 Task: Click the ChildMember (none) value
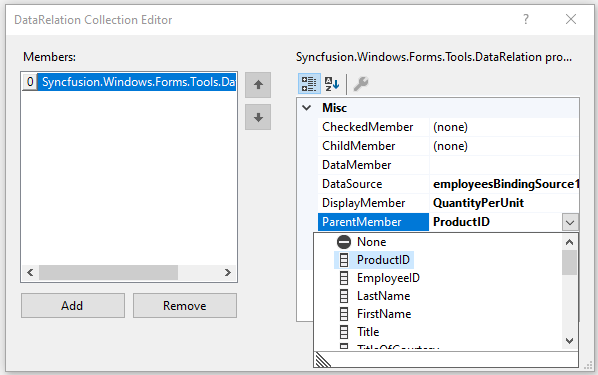pyautogui.click(x=450, y=146)
